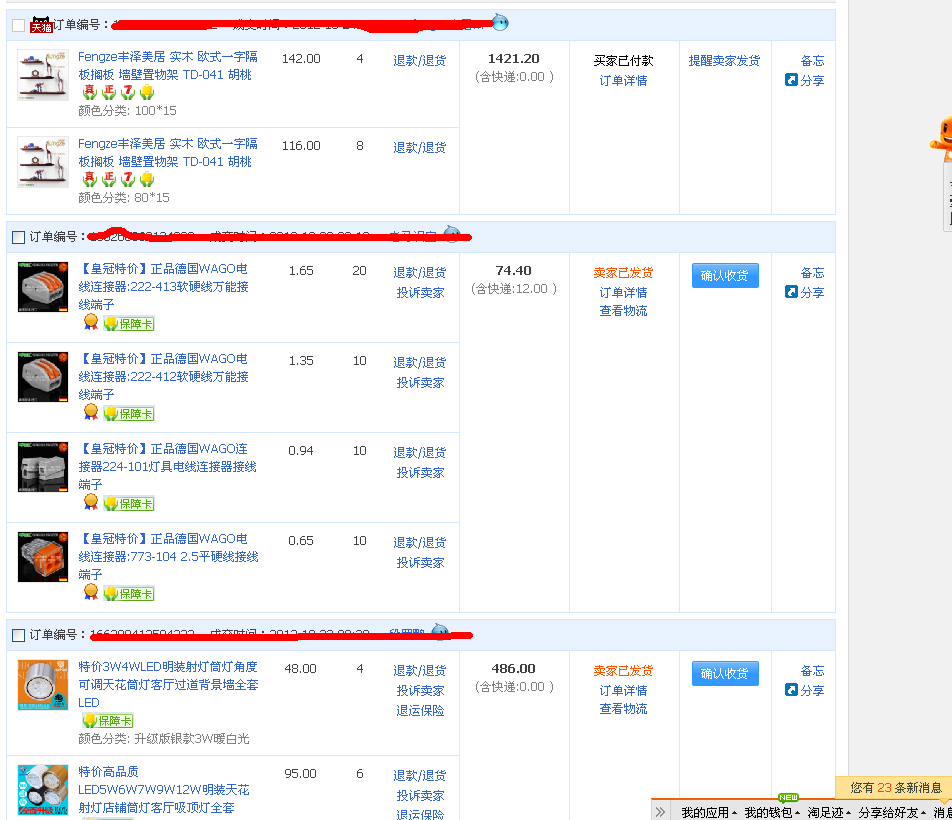This screenshot has width=952, height=820.
Task: Click 提醒卖家发货 on the Fengze order
Action: point(724,60)
